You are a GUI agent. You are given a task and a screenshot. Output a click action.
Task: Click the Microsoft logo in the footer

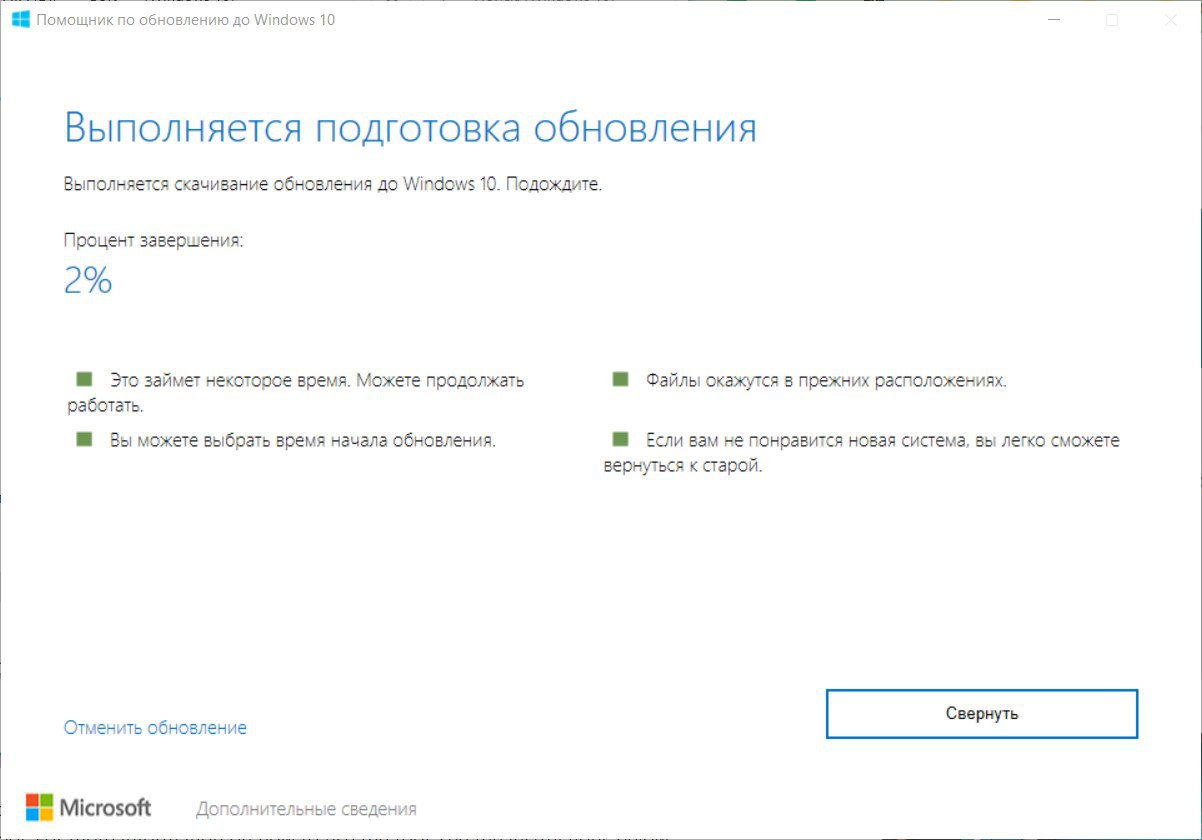point(88,807)
